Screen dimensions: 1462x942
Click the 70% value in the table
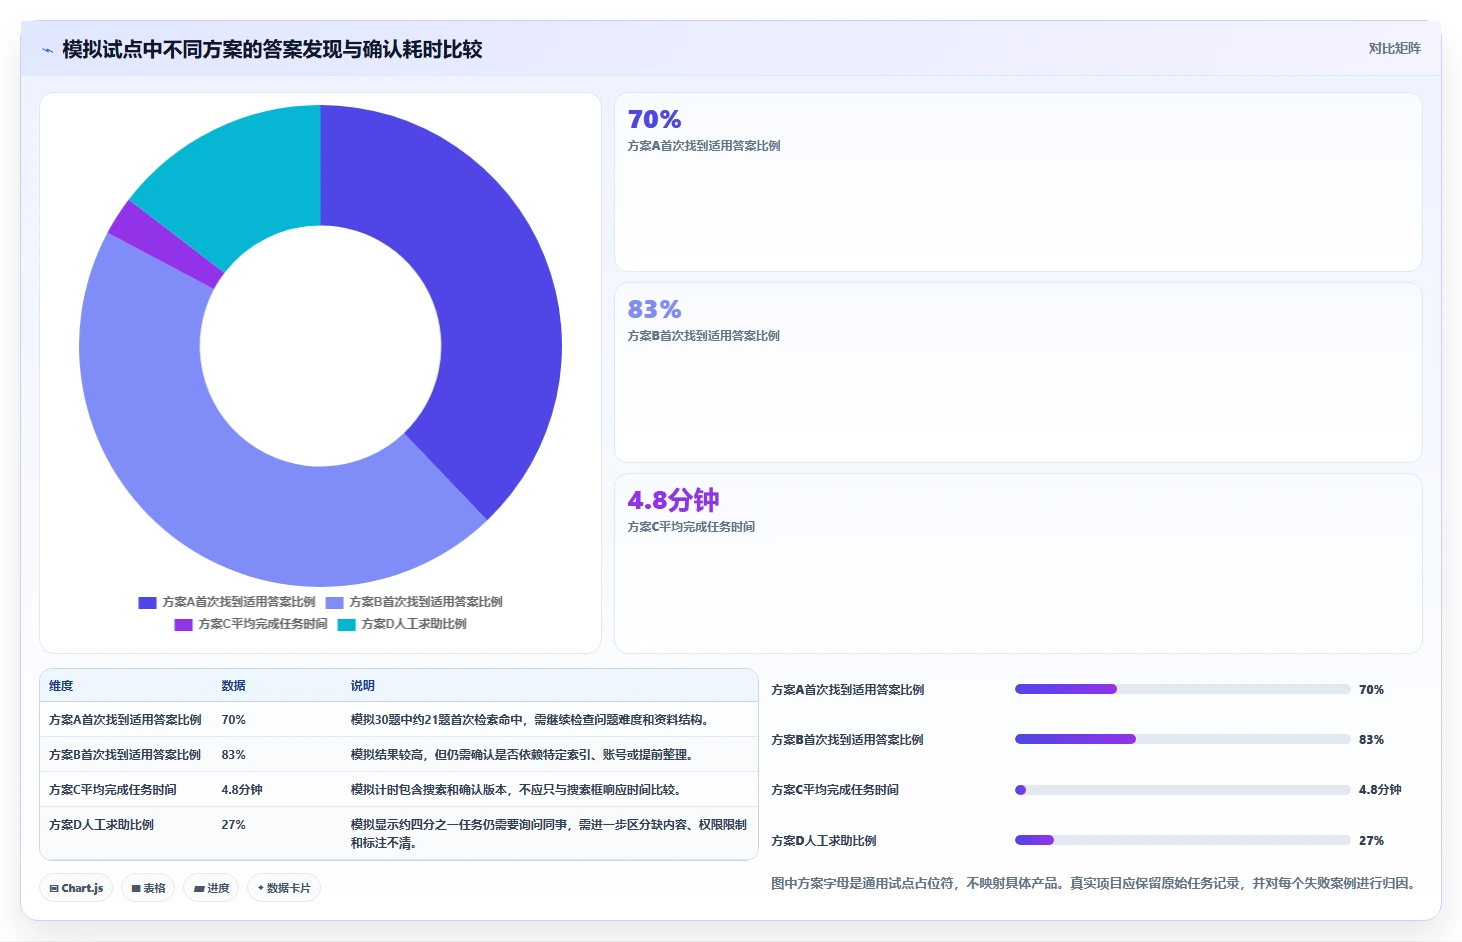point(233,720)
